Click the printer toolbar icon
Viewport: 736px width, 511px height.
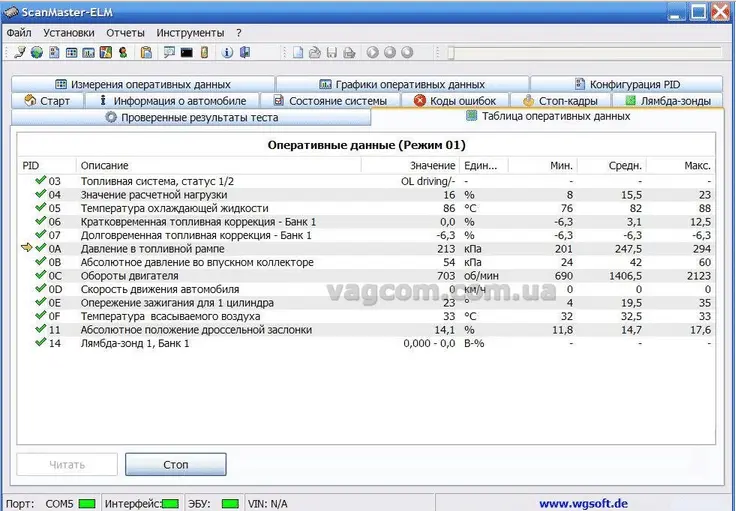click(349, 53)
